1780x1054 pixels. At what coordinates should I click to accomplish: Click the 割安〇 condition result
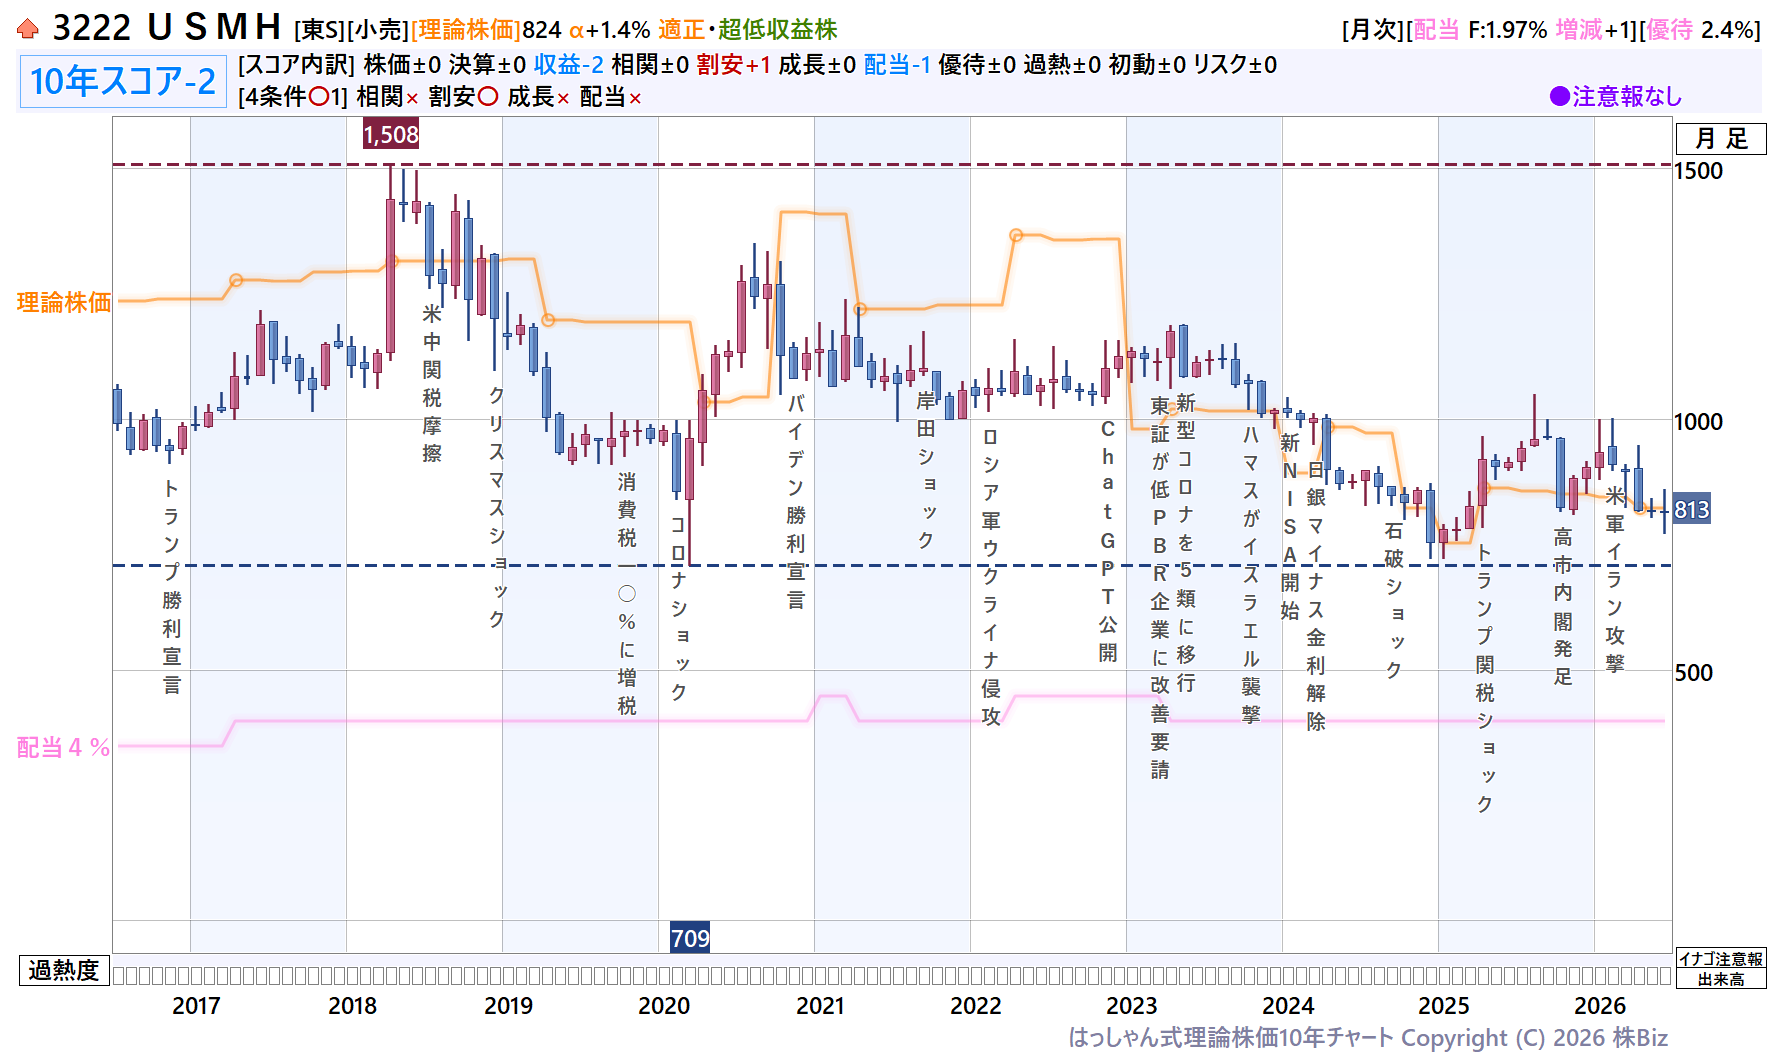[x=463, y=97]
